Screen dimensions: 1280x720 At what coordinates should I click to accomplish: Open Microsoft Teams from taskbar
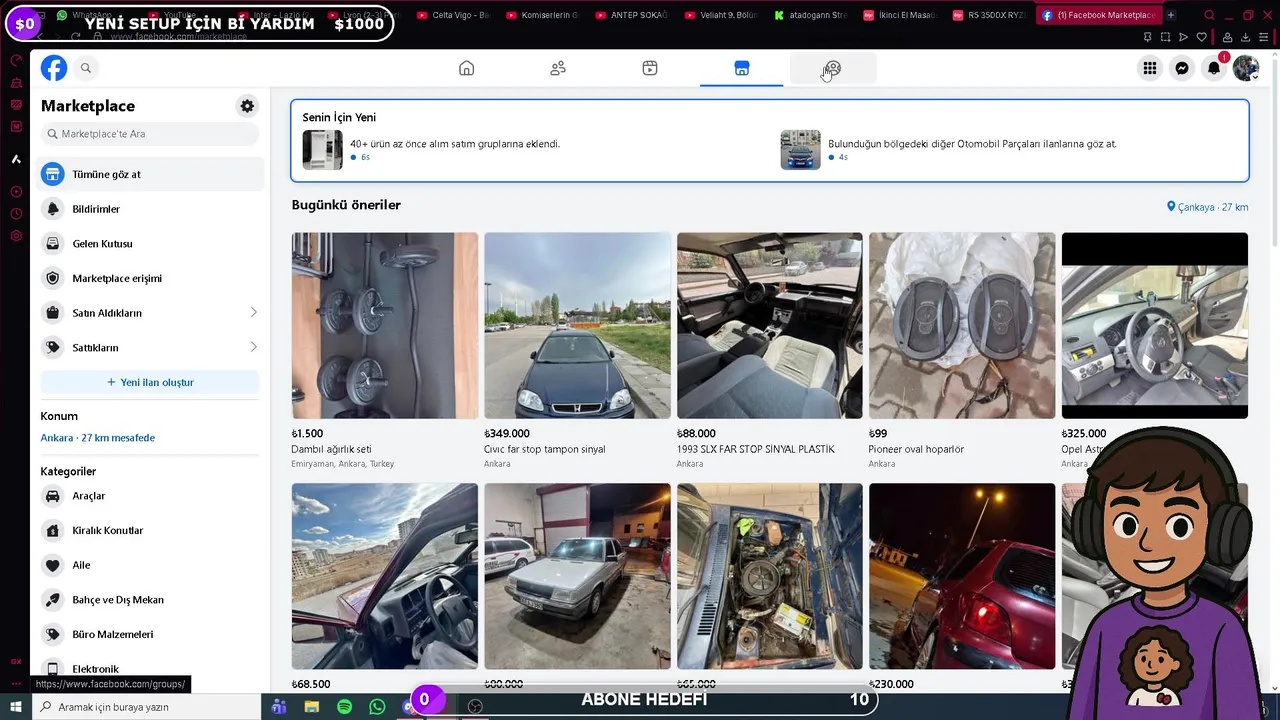279,707
